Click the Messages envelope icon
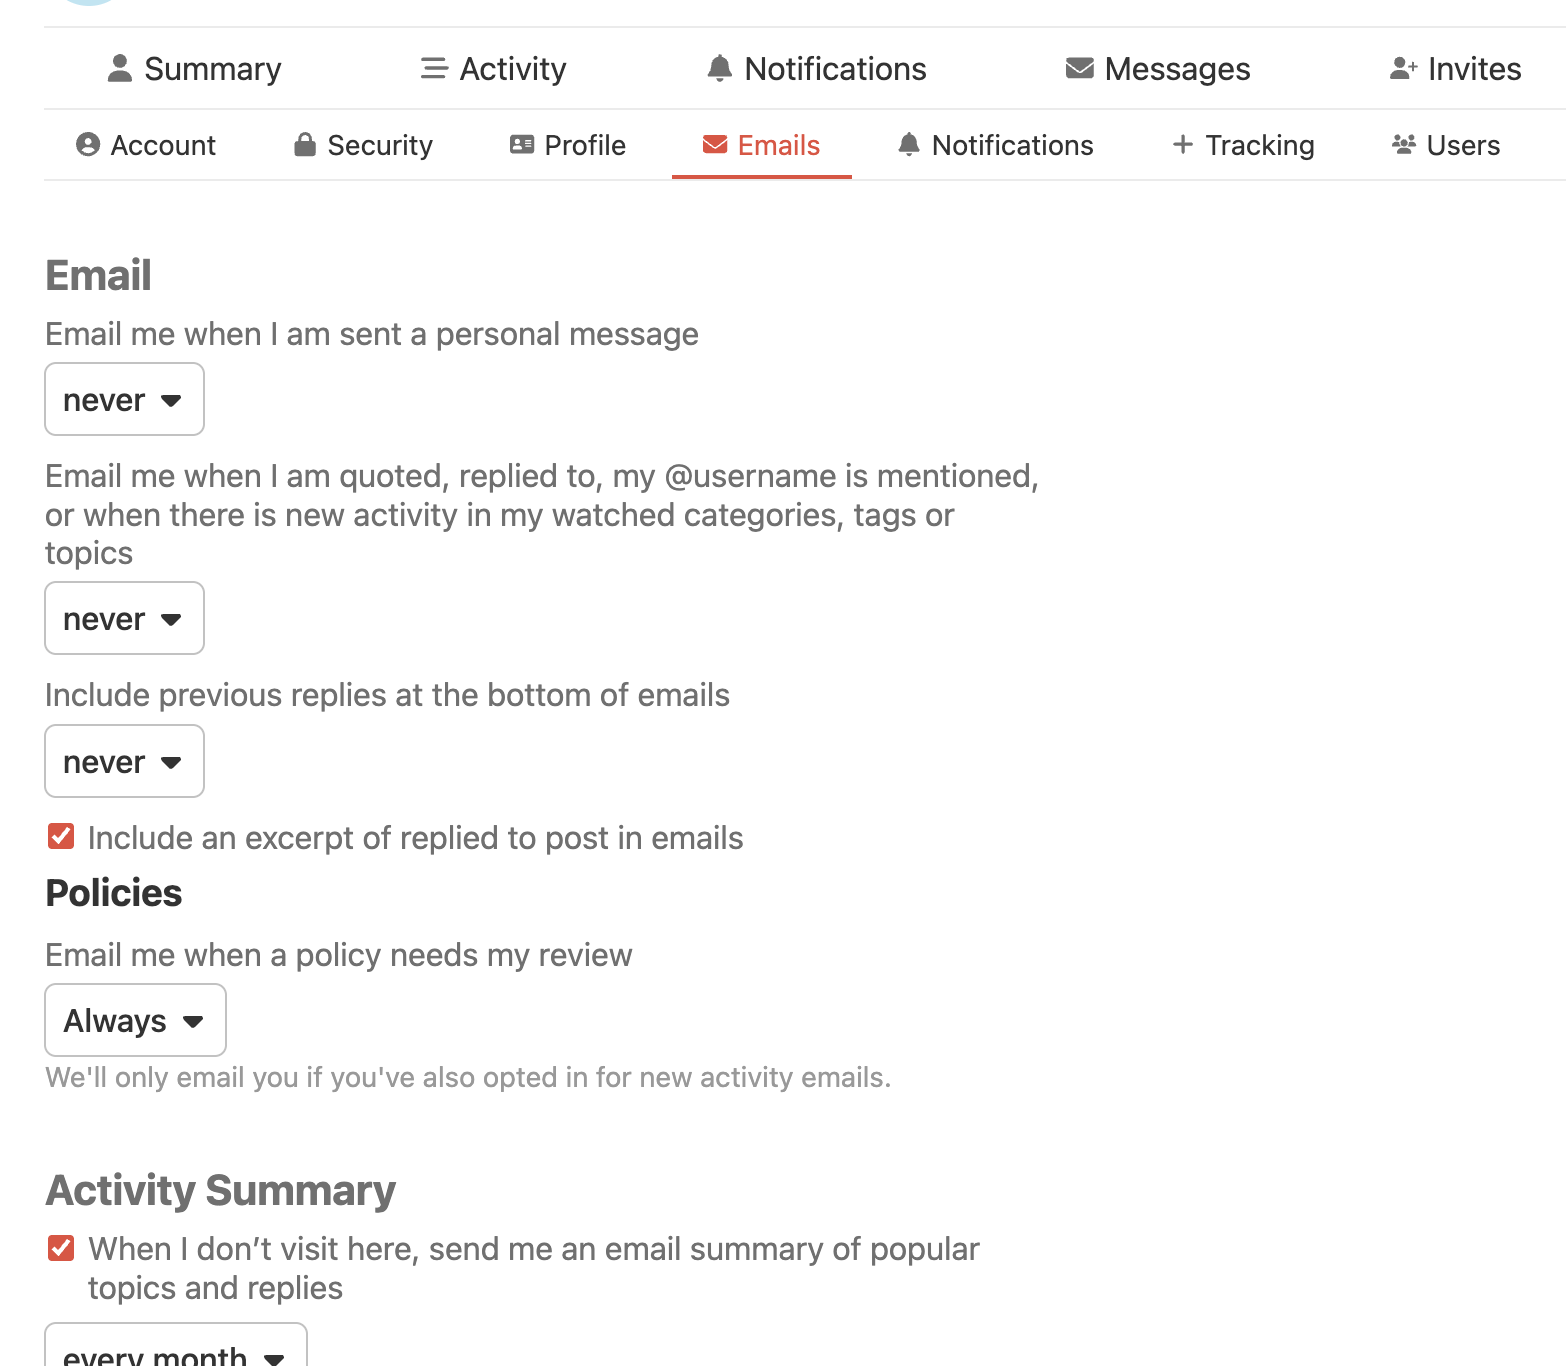The width and height of the screenshot is (1566, 1366). pos(1079,68)
